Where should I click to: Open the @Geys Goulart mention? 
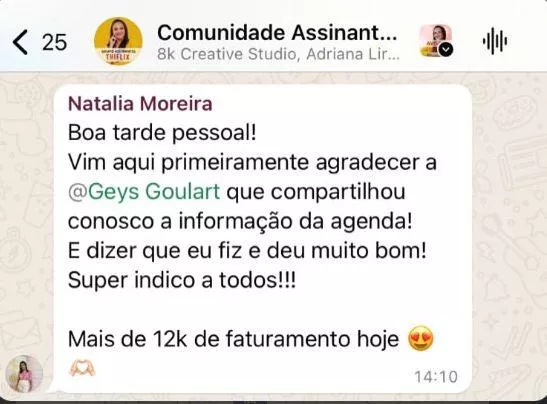(x=144, y=192)
